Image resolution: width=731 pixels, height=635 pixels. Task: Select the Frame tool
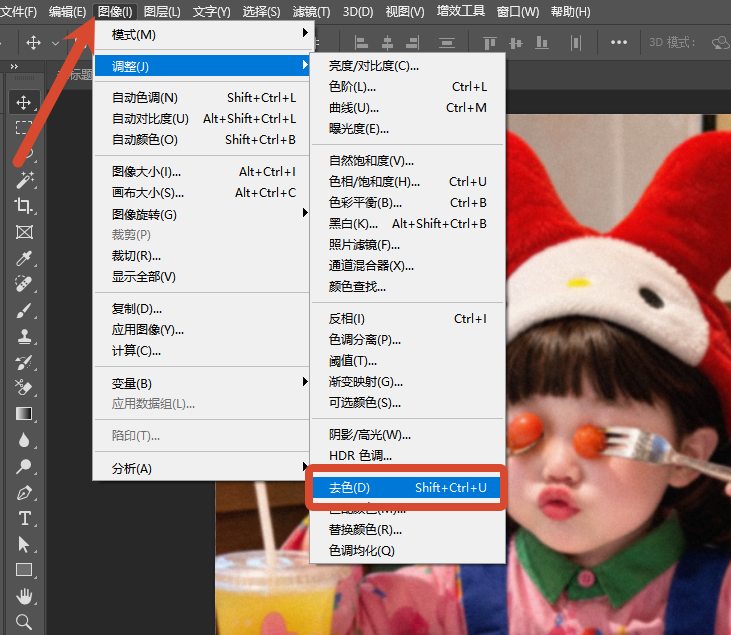(x=24, y=232)
